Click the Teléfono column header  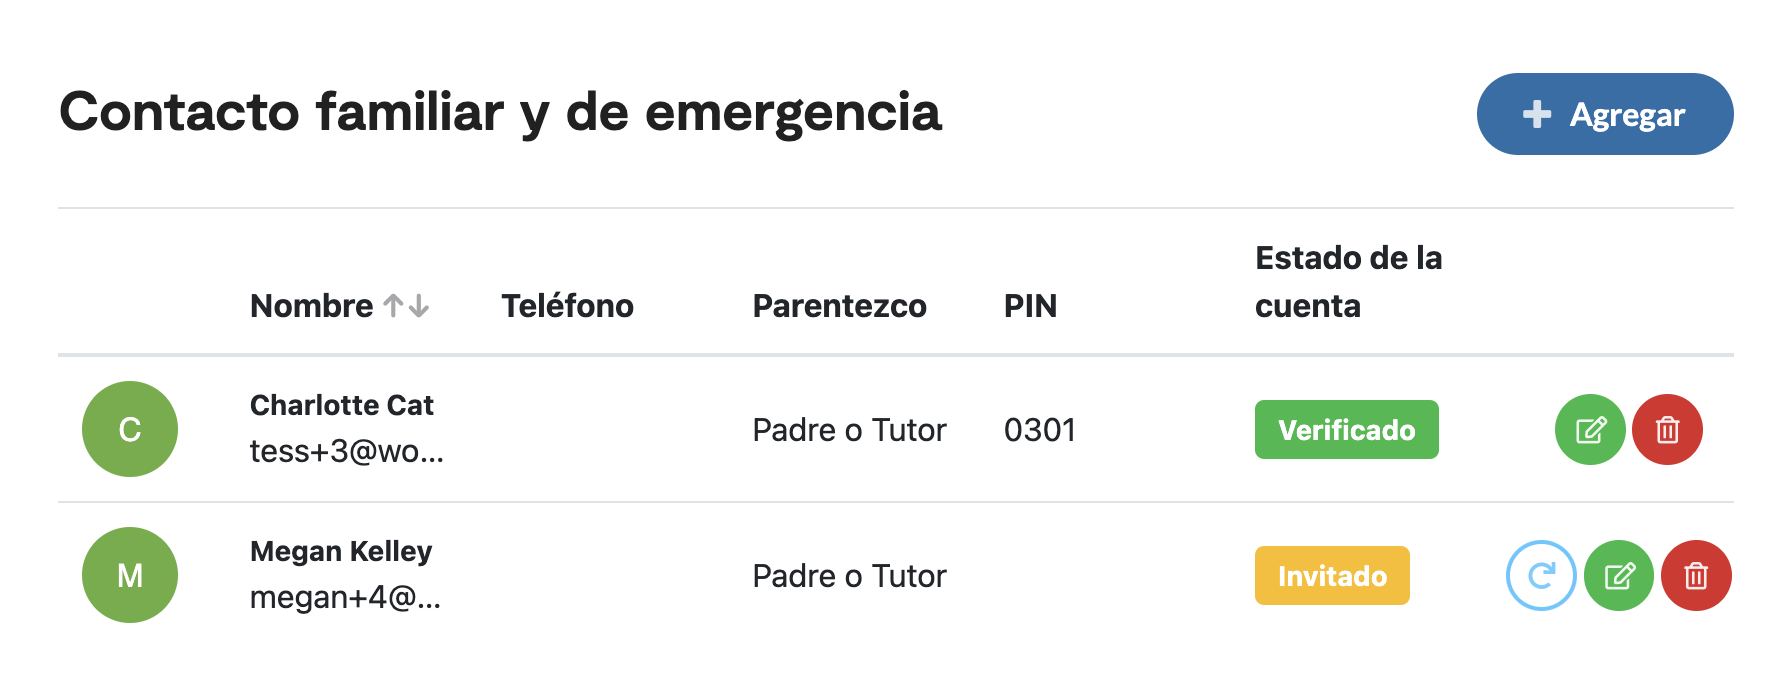[567, 306]
